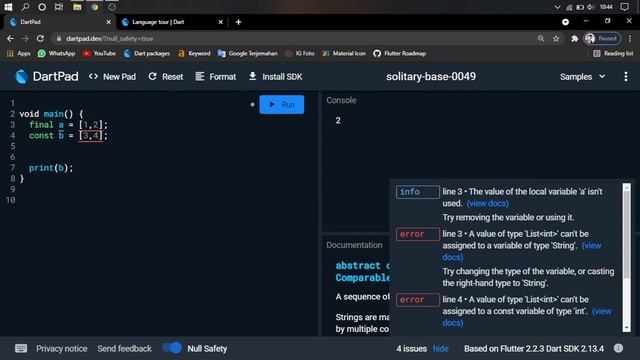Select the first error badge for line 3
This screenshot has width=640, height=360.
point(418,234)
